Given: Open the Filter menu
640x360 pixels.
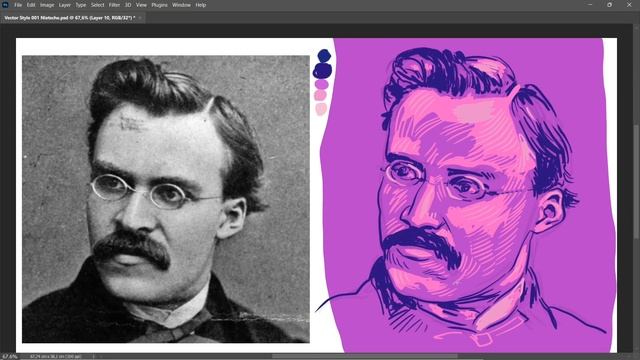Looking at the screenshot, I should tap(114, 5).
